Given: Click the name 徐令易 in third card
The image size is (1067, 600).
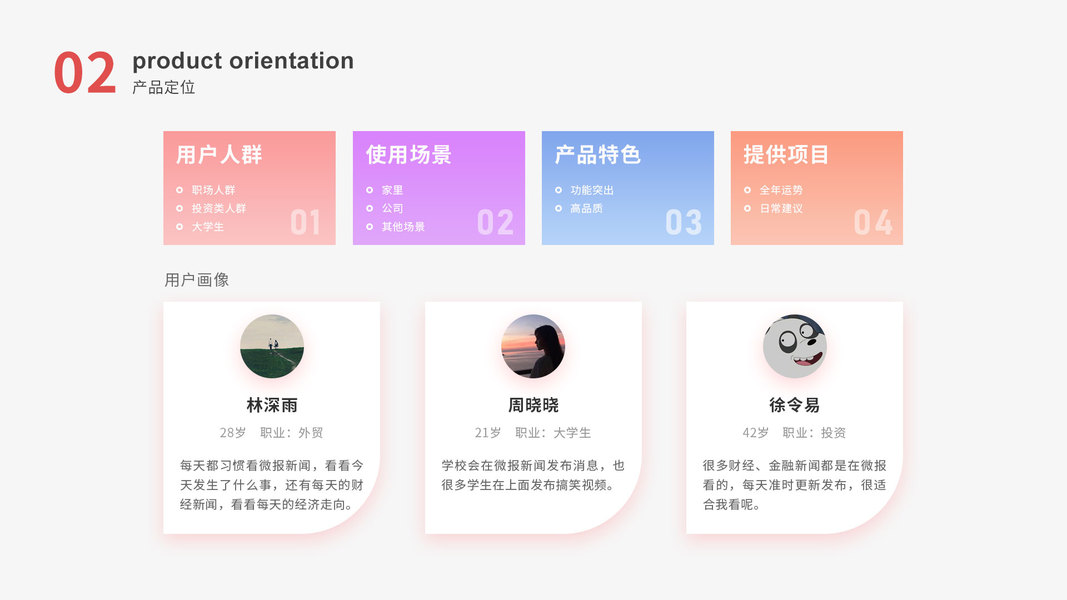Looking at the screenshot, I should [x=795, y=405].
